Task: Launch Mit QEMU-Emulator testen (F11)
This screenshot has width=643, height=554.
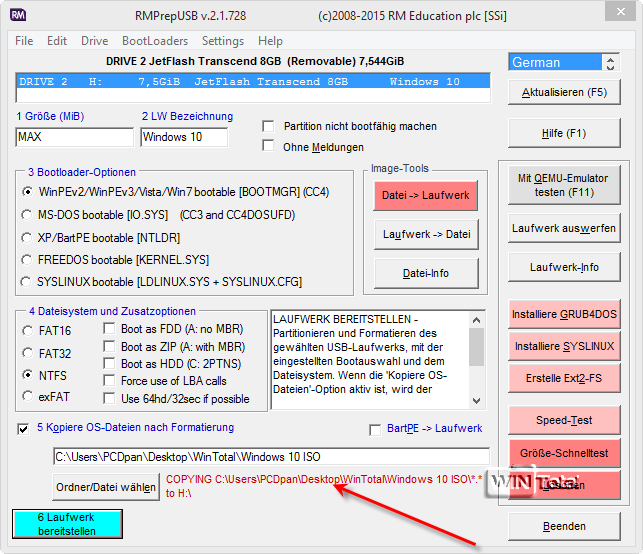Action: 564,185
